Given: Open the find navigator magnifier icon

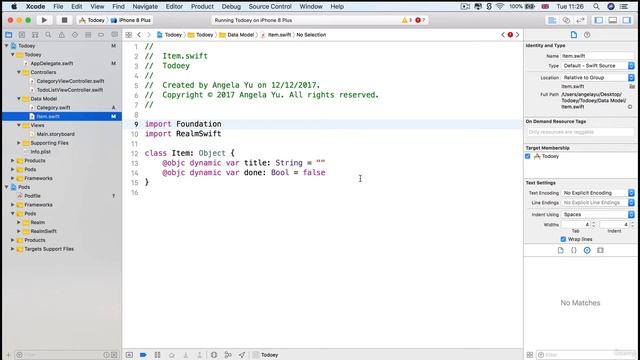Looking at the screenshot, I should point(48,35).
